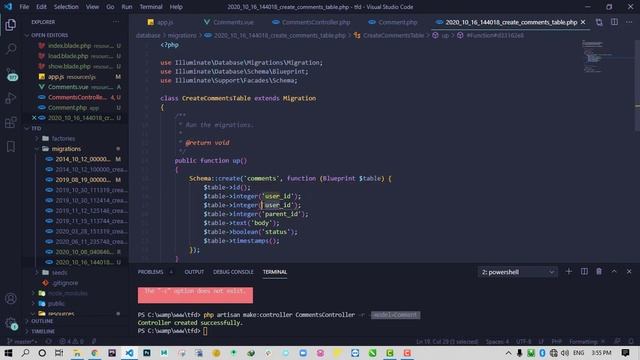The width and height of the screenshot is (640, 360).
Task: Switch to the Comments.vue editor tab
Action: tap(229, 22)
